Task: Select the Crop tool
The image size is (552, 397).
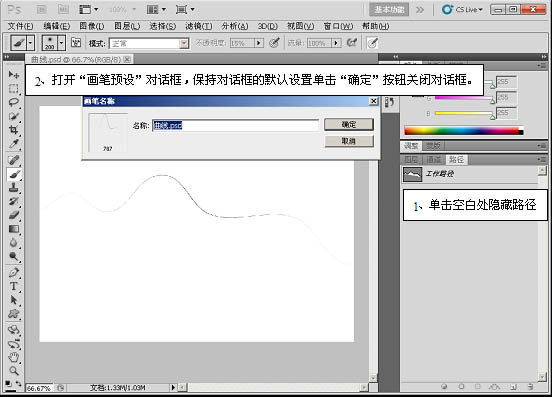Action: pyautogui.click(x=14, y=130)
